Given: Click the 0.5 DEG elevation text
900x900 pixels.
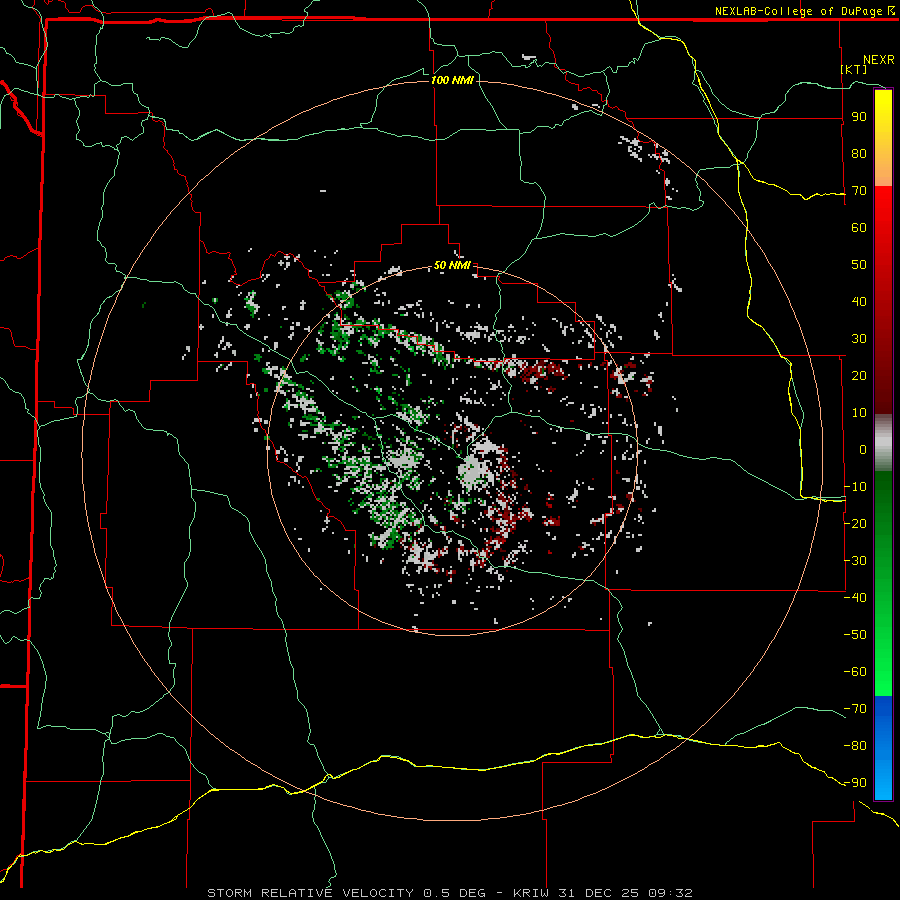Looking at the screenshot, I should click(x=455, y=893).
